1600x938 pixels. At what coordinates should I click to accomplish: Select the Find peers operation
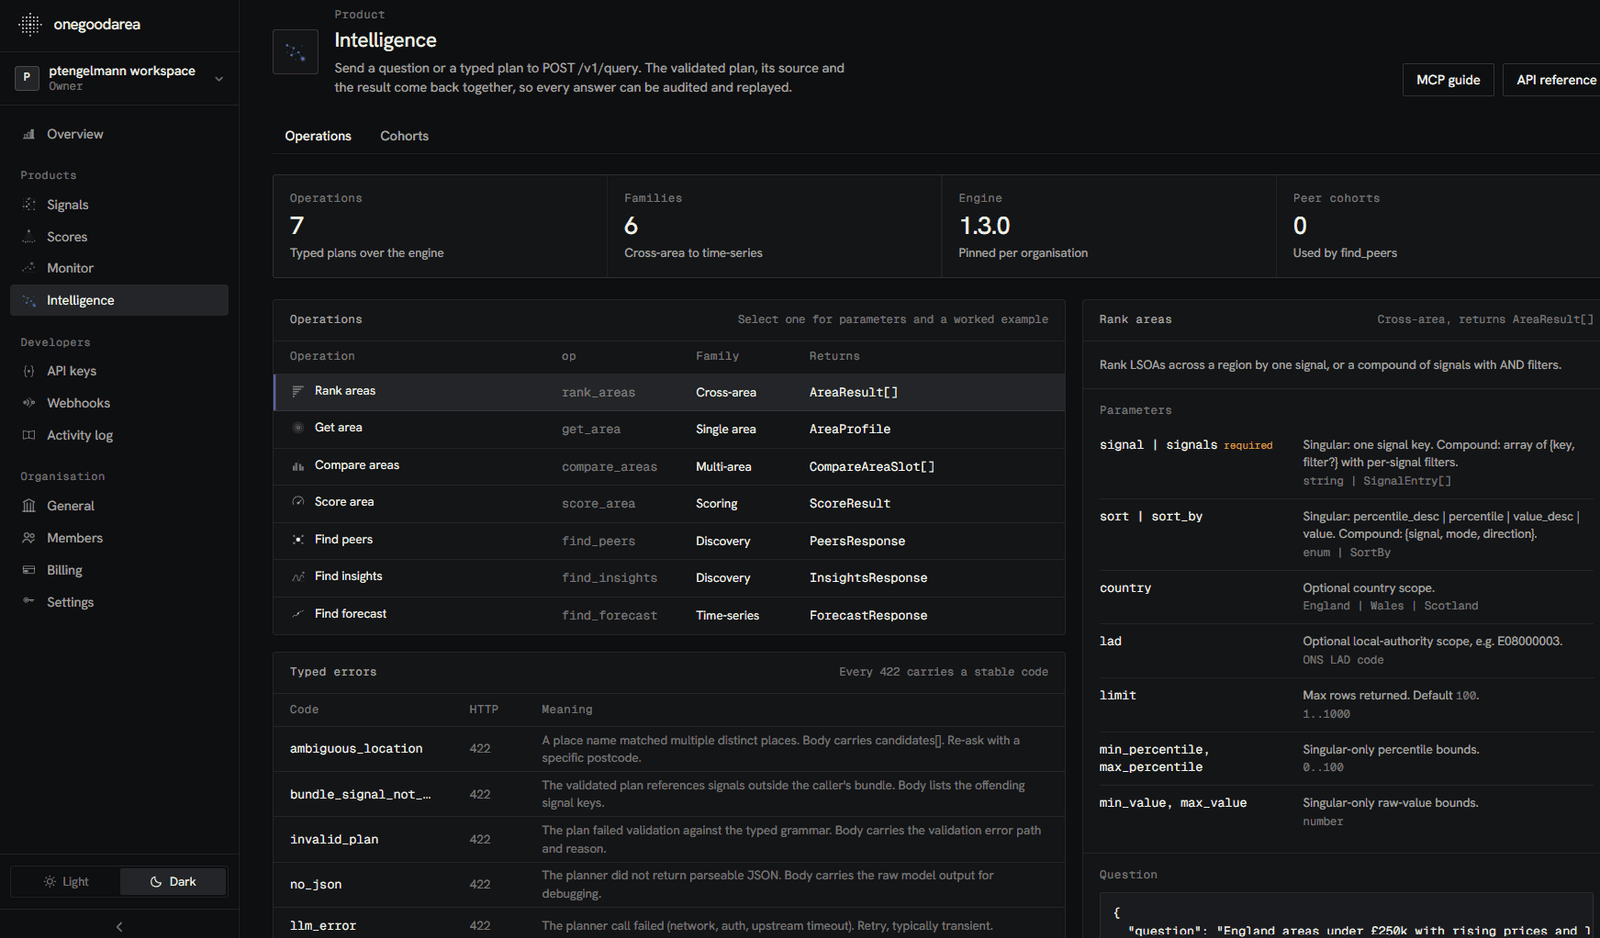[x=669, y=541]
